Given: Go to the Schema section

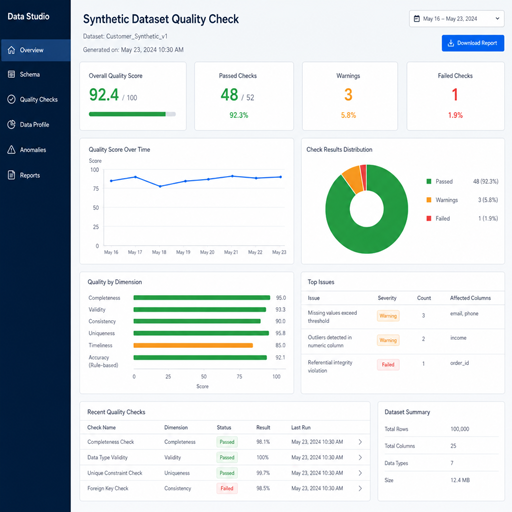Looking at the screenshot, I should (x=35, y=74).
